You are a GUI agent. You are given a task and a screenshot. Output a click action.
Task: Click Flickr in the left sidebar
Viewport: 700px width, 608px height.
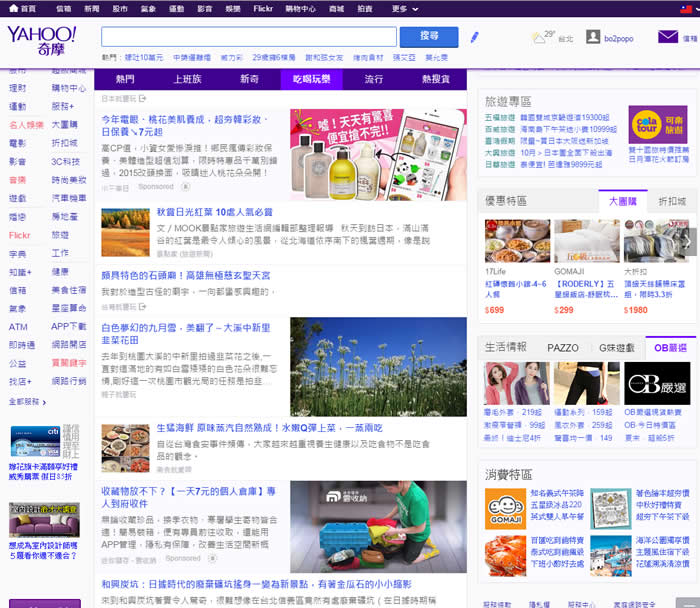coord(20,235)
